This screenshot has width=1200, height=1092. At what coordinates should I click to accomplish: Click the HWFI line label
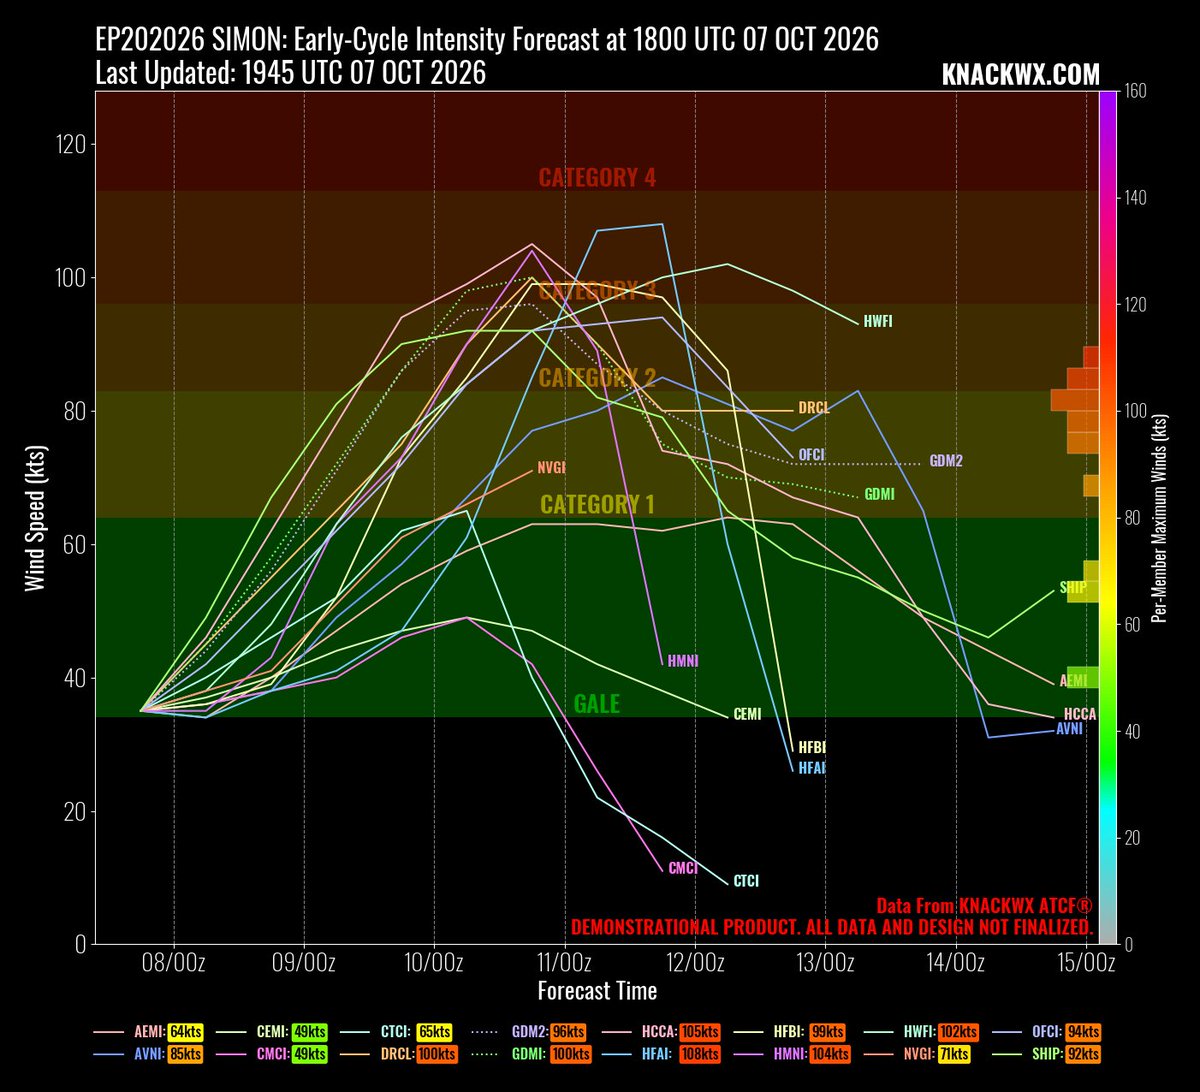[877, 322]
